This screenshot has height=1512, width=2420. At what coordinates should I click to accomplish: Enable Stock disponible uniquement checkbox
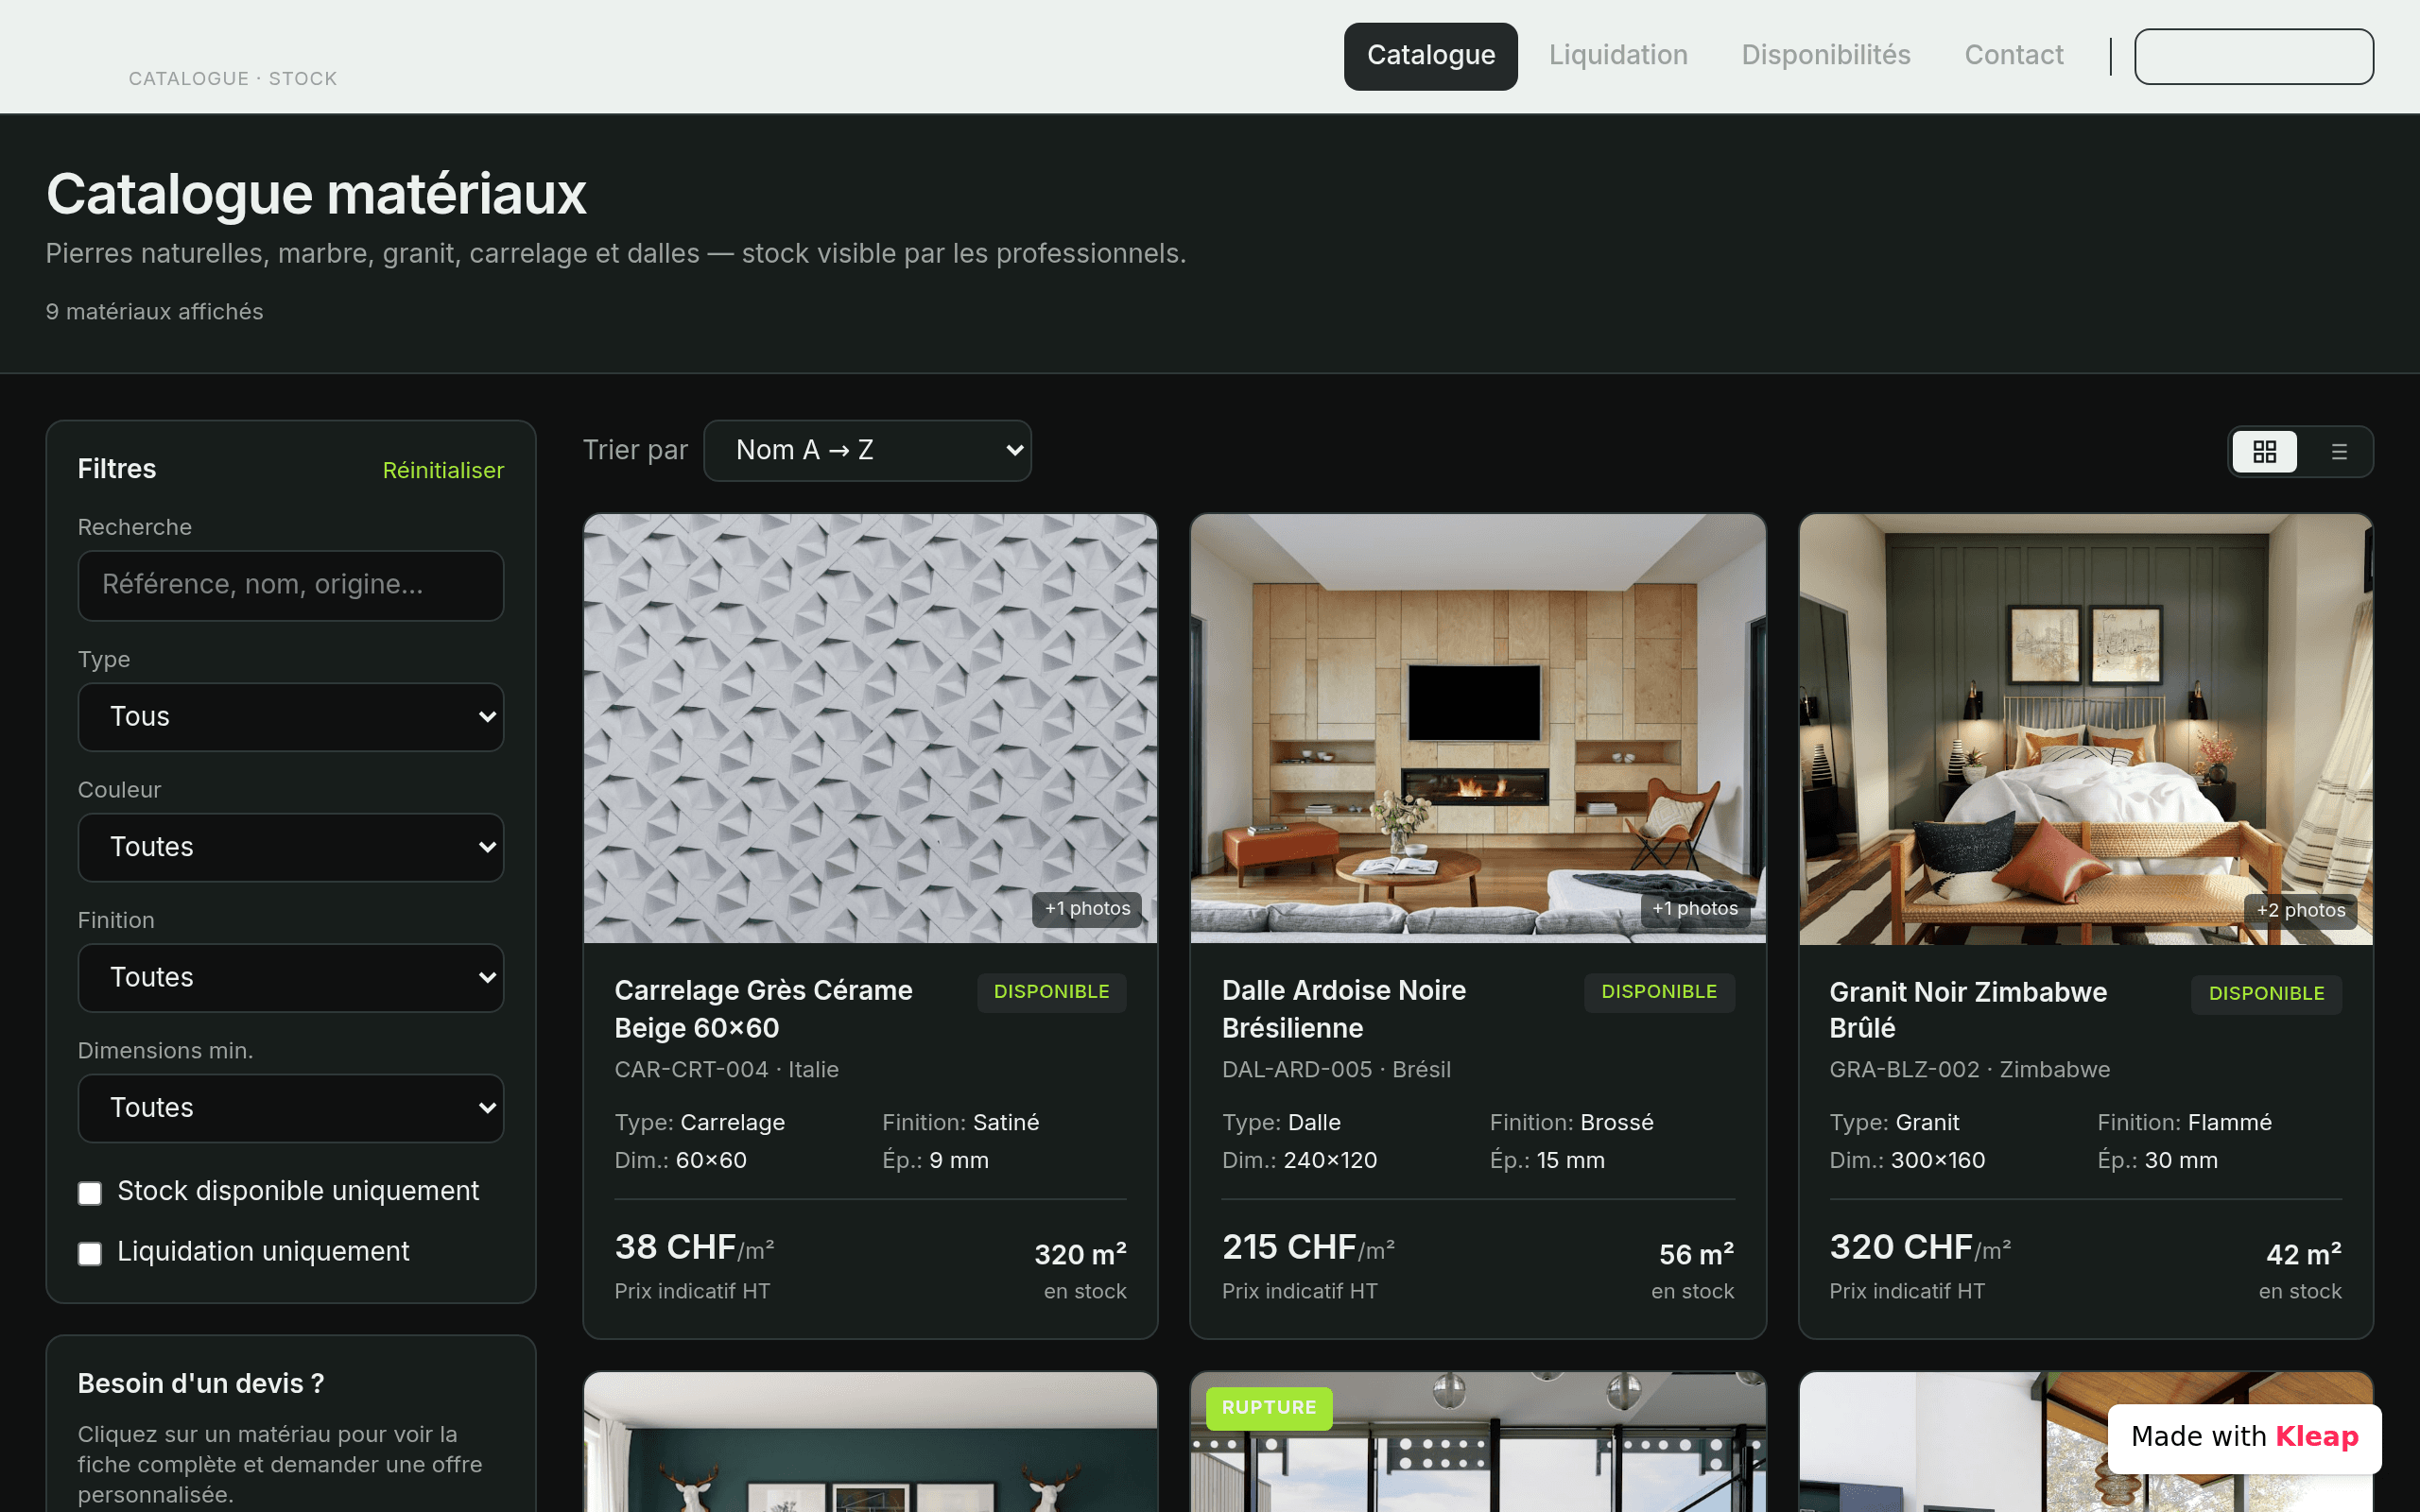(90, 1193)
